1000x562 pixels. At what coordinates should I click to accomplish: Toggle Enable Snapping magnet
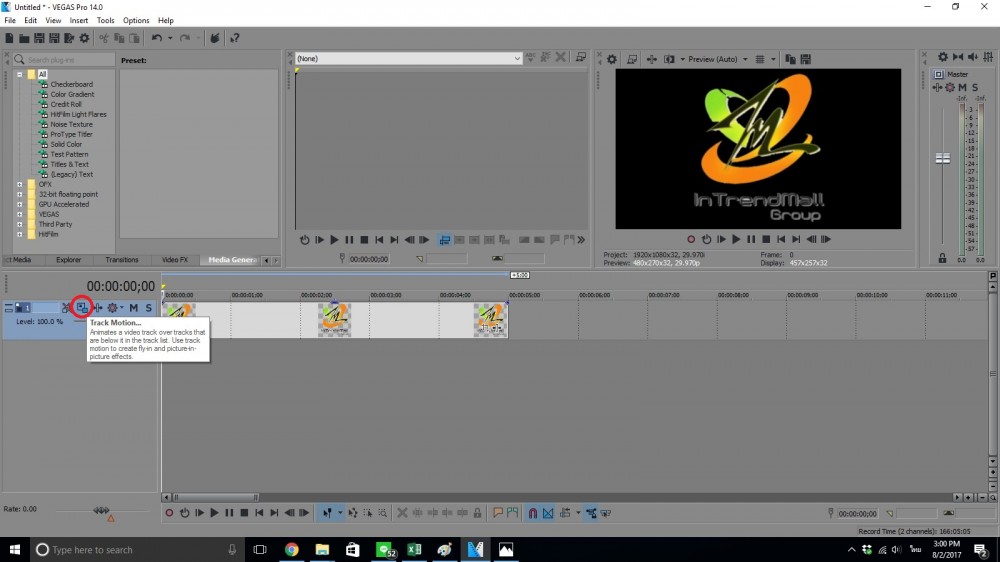[x=533, y=513]
